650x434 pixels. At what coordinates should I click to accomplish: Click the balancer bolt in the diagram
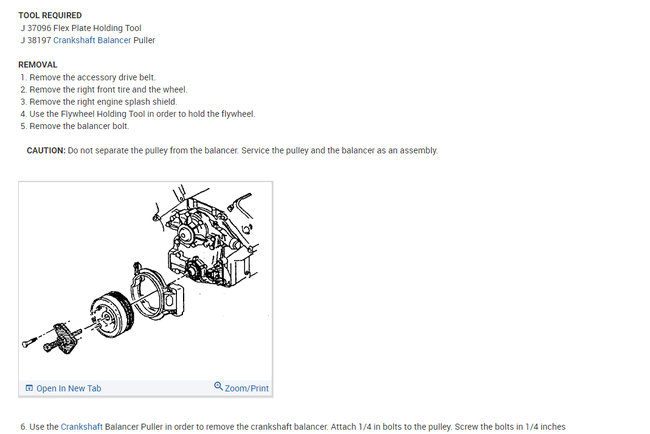[x=29, y=342]
